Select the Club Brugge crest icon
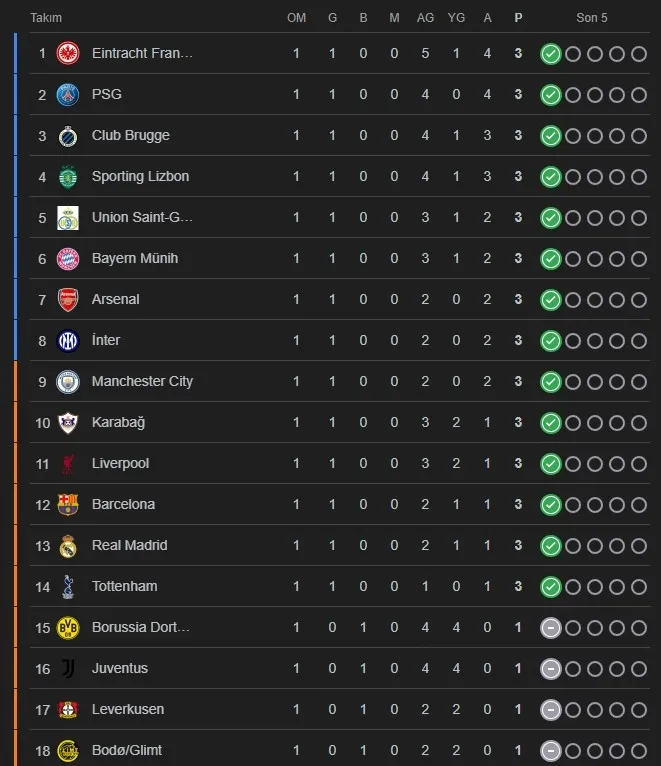Screen dimensions: 661x766 (68, 135)
